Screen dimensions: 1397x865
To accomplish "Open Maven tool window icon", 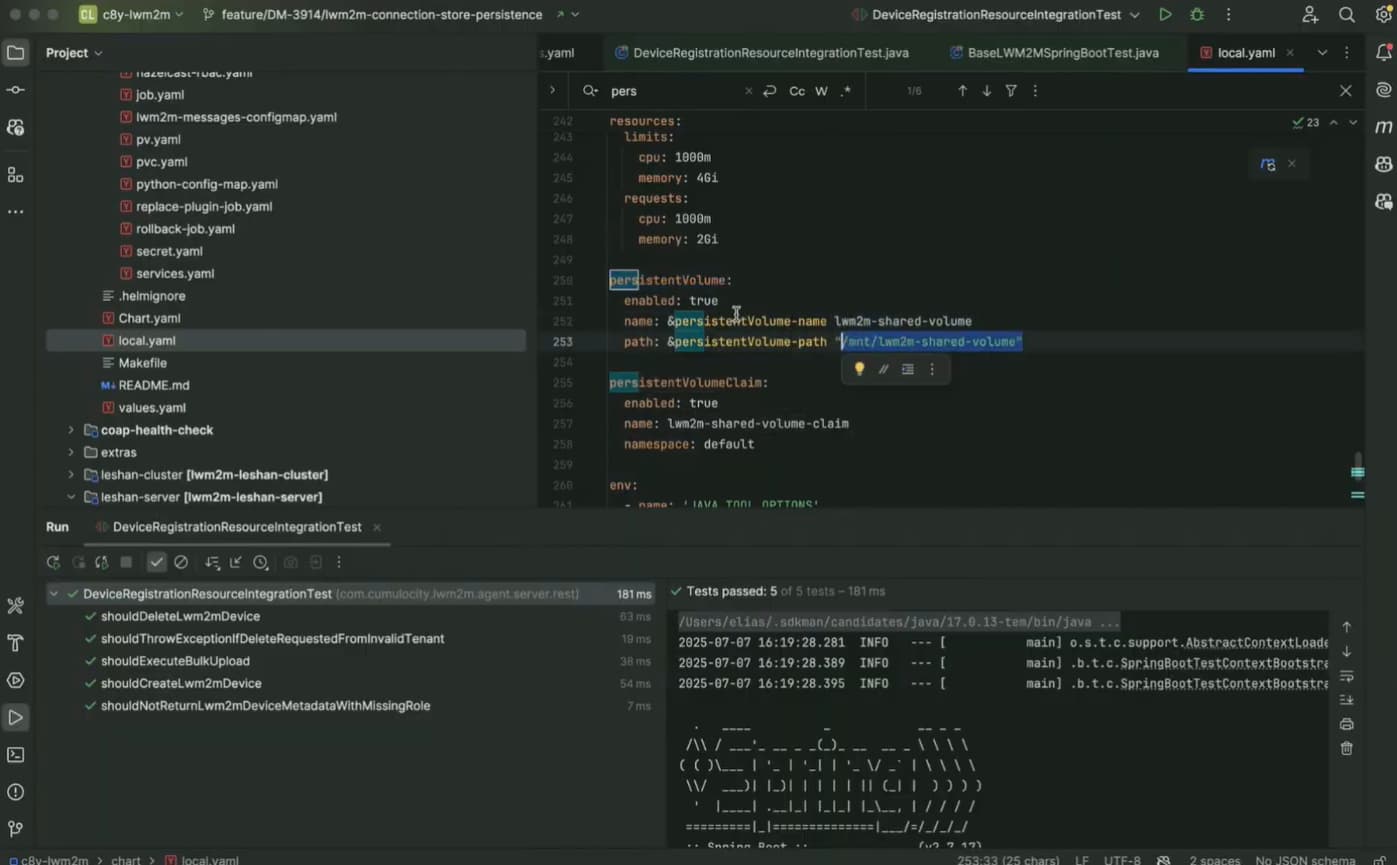I will 1384,127.
